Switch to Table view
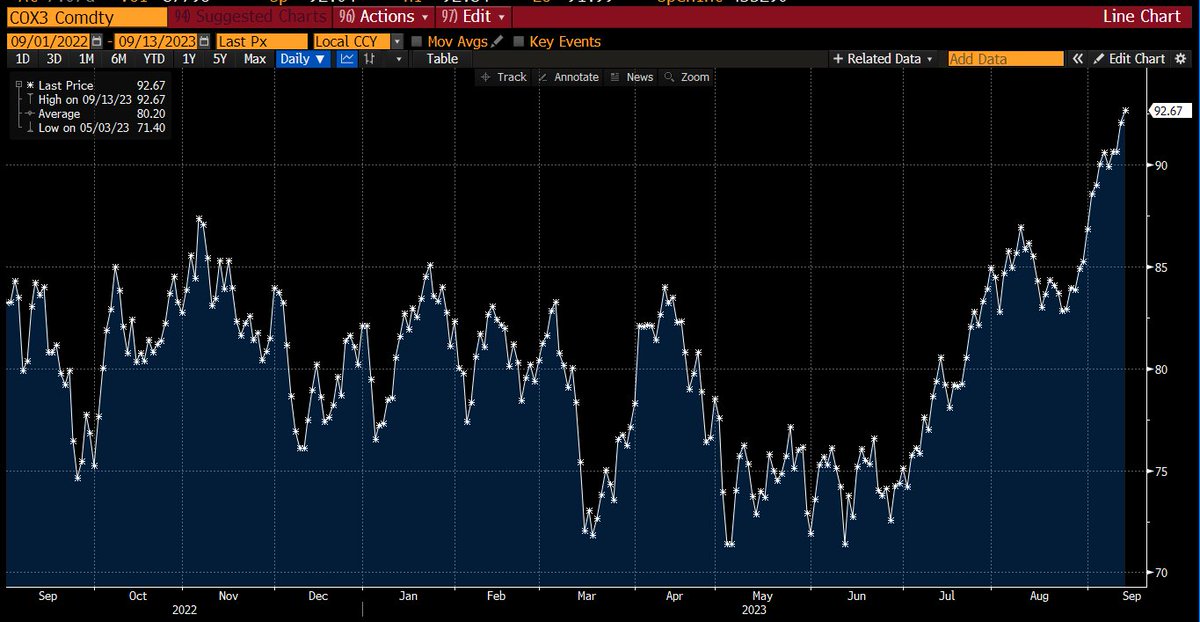Image resolution: width=1200 pixels, height=622 pixels. (x=442, y=59)
